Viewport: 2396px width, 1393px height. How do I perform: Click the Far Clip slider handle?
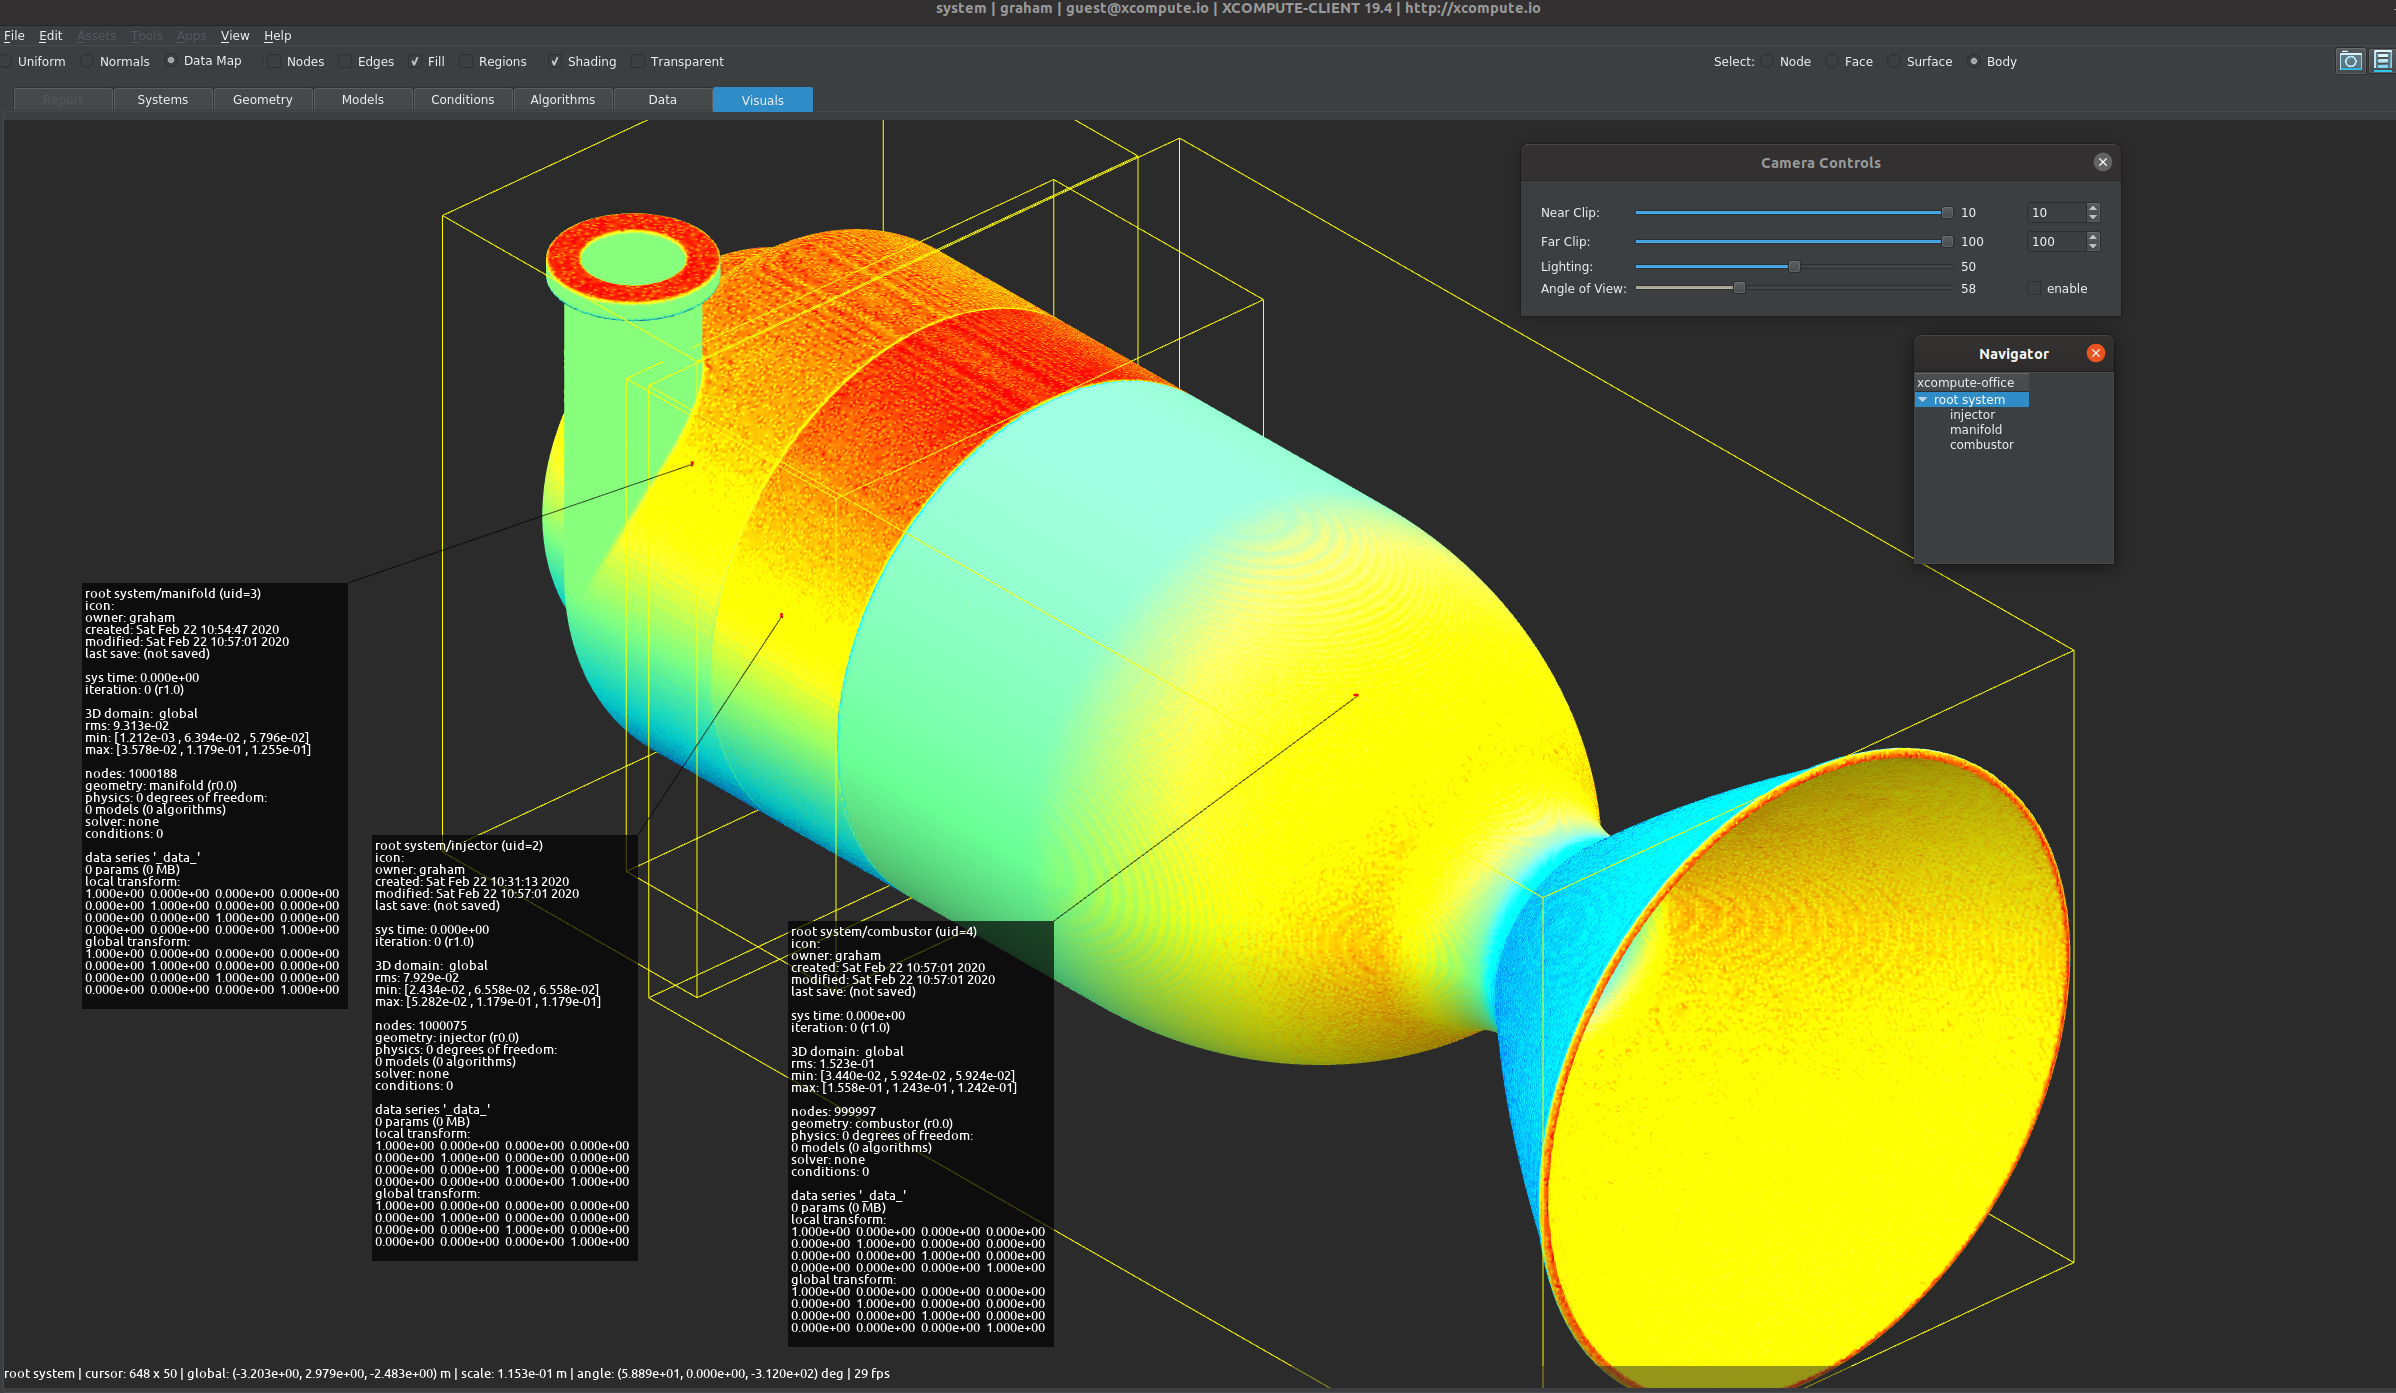pos(1947,242)
